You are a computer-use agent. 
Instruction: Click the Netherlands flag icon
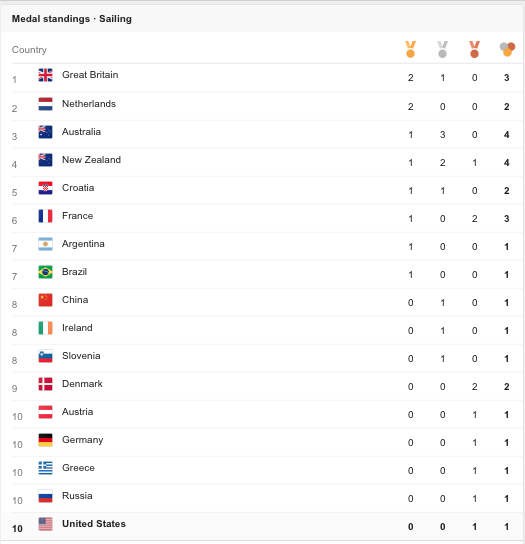pyautogui.click(x=45, y=104)
